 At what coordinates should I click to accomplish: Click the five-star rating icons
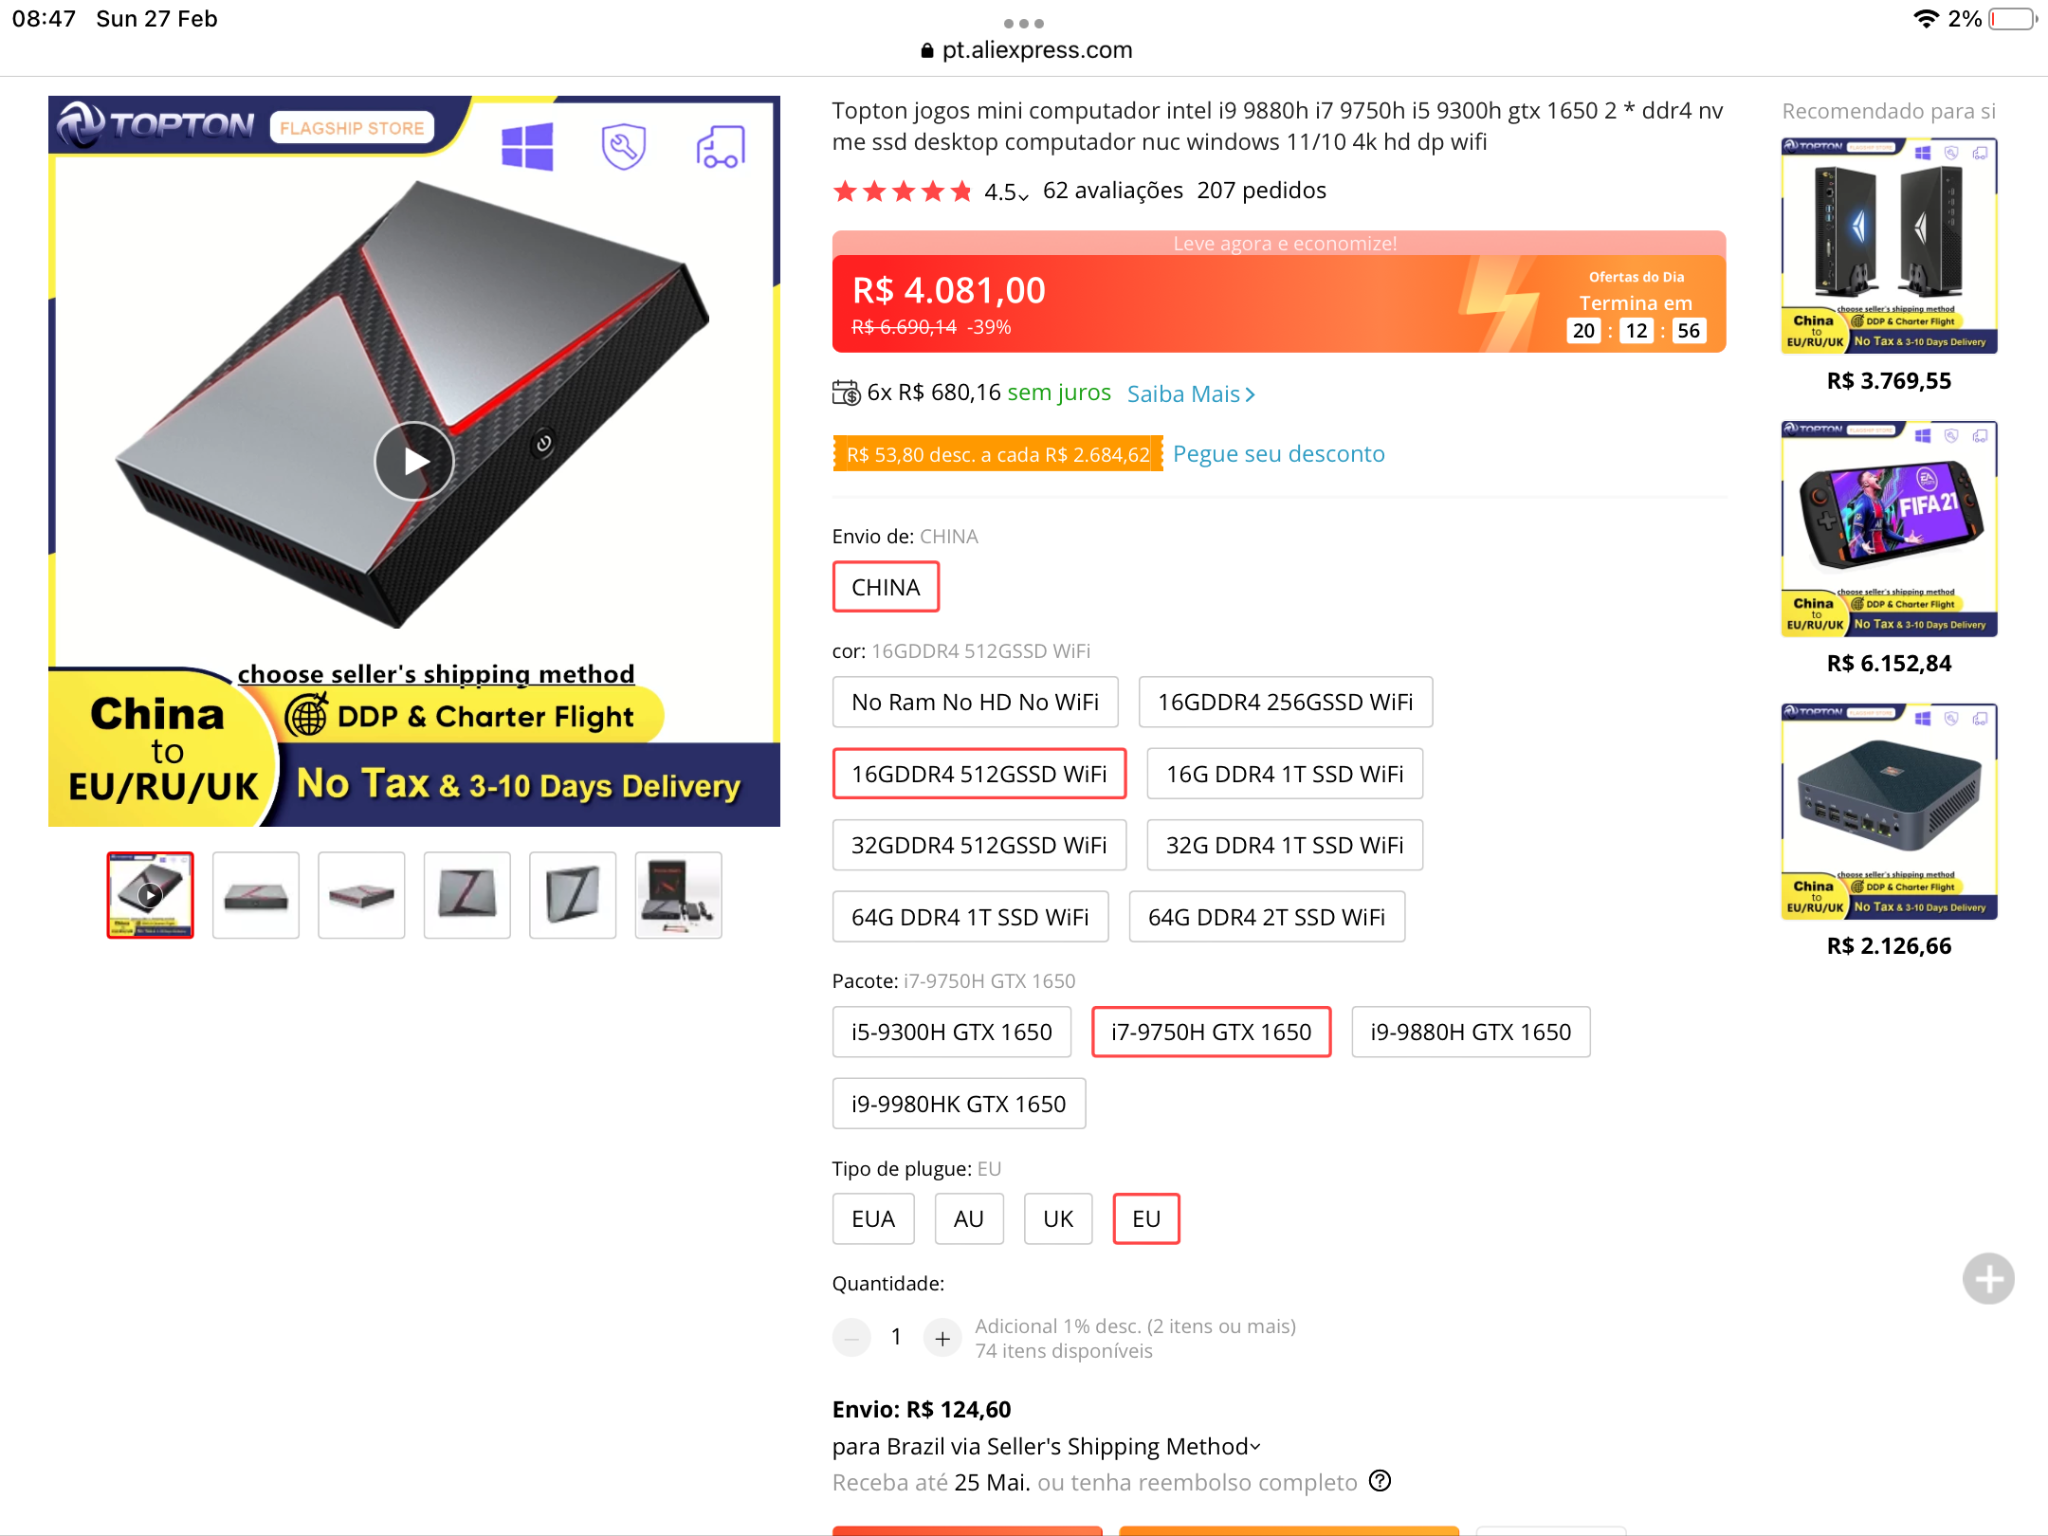click(902, 191)
